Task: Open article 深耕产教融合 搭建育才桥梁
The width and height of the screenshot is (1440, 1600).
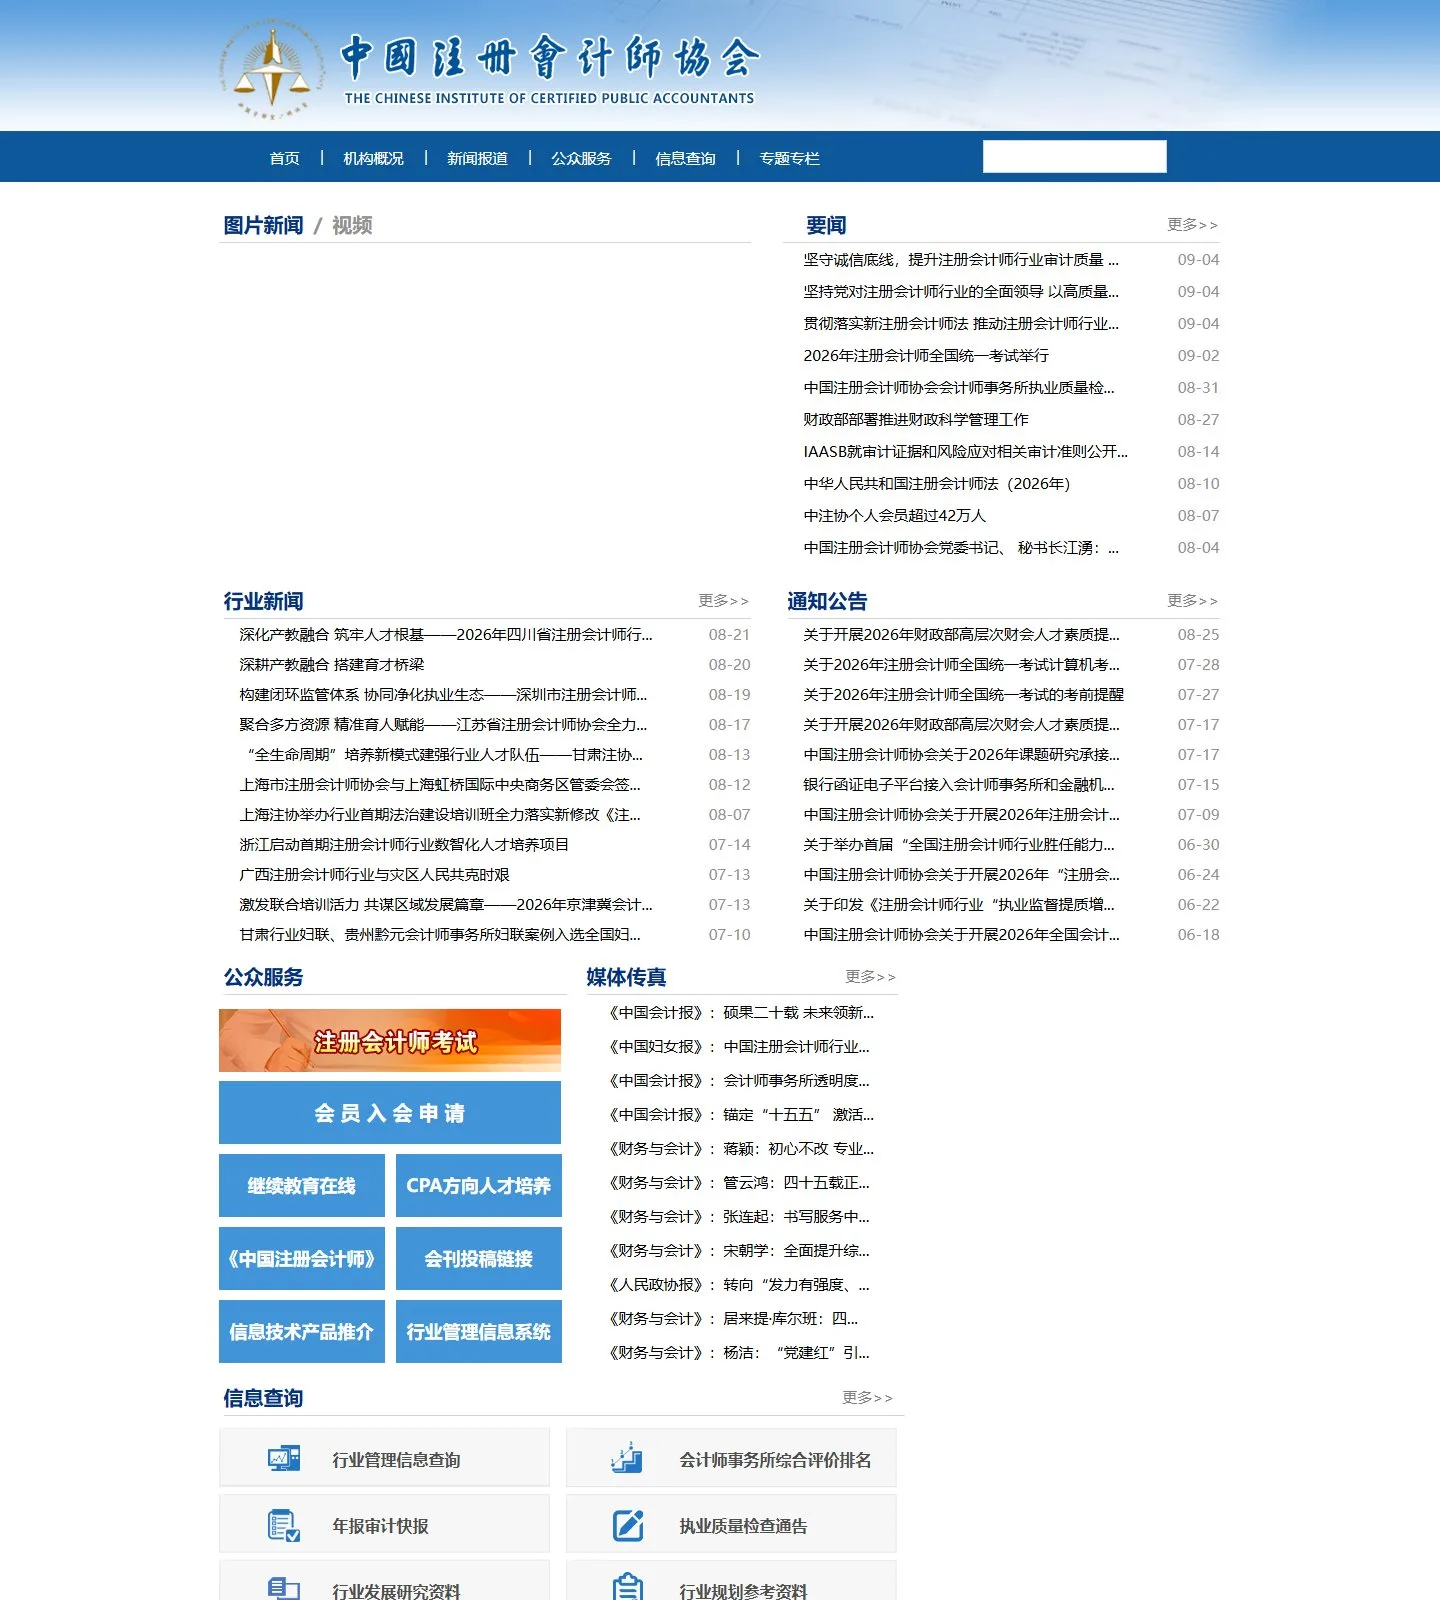Action: coord(332,665)
